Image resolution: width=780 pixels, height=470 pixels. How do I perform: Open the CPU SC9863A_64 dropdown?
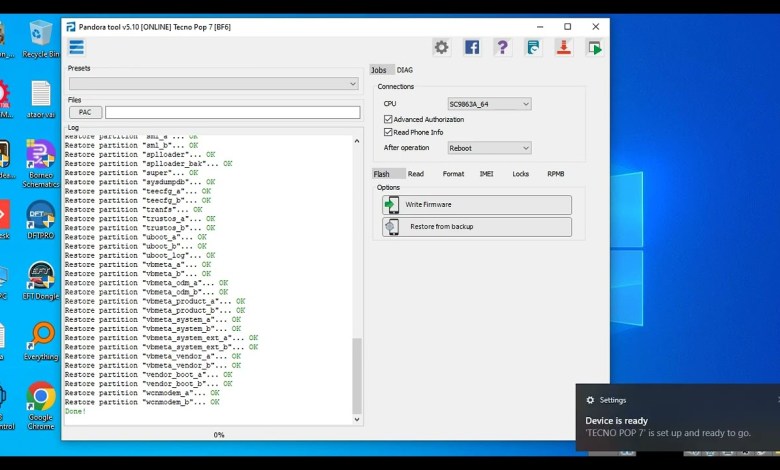[x=489, y=104]
